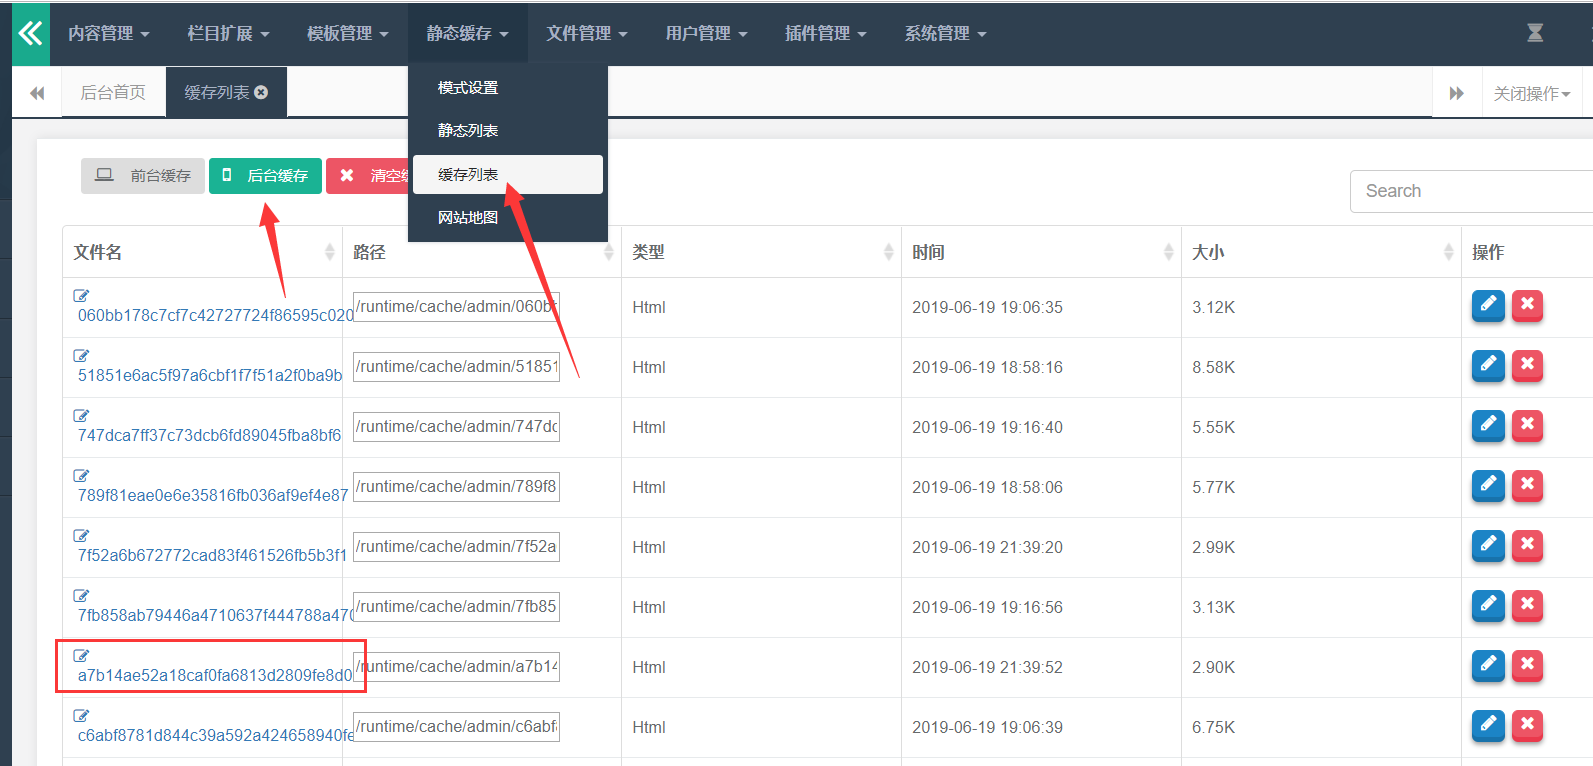This screenshot has height=766, width=1593.
Task: Open 系统管理 dropdown menu
Action: pyautogui.click(x=946, y=34)
